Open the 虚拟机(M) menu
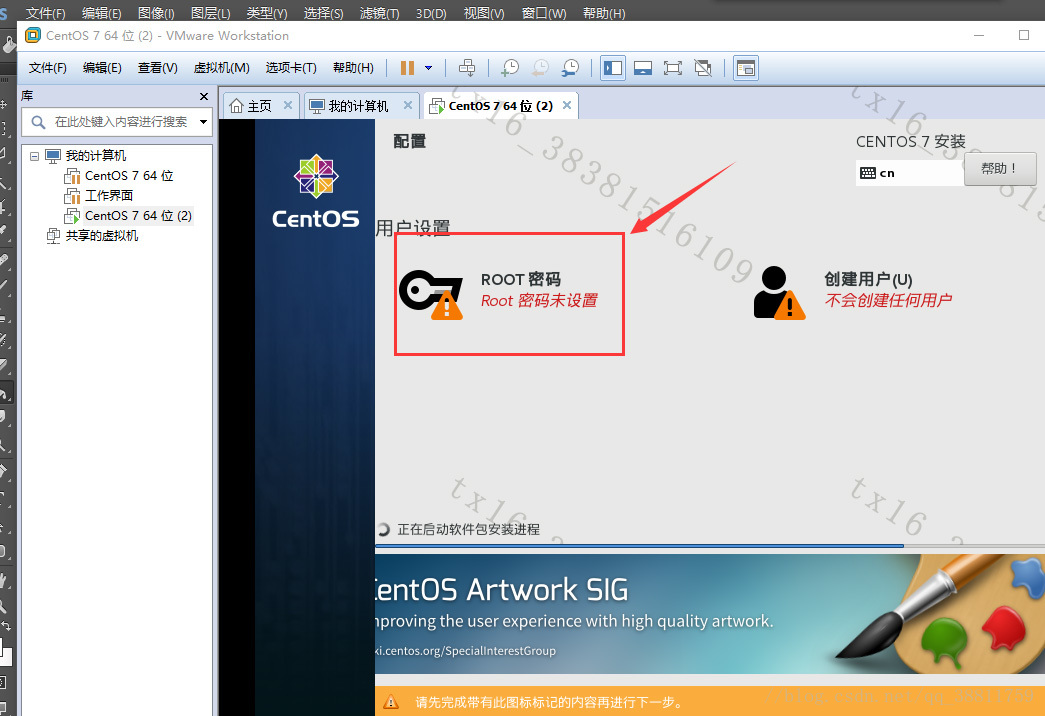The height and width of the screenshot is (716, 1045). click(x=221, y=68)
